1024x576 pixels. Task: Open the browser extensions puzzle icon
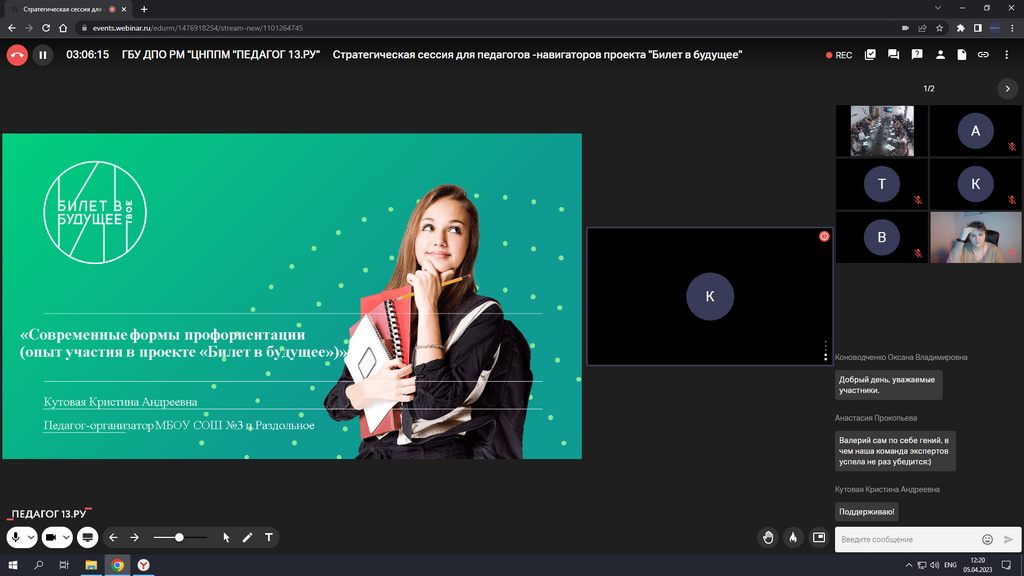tap(961, 28)
